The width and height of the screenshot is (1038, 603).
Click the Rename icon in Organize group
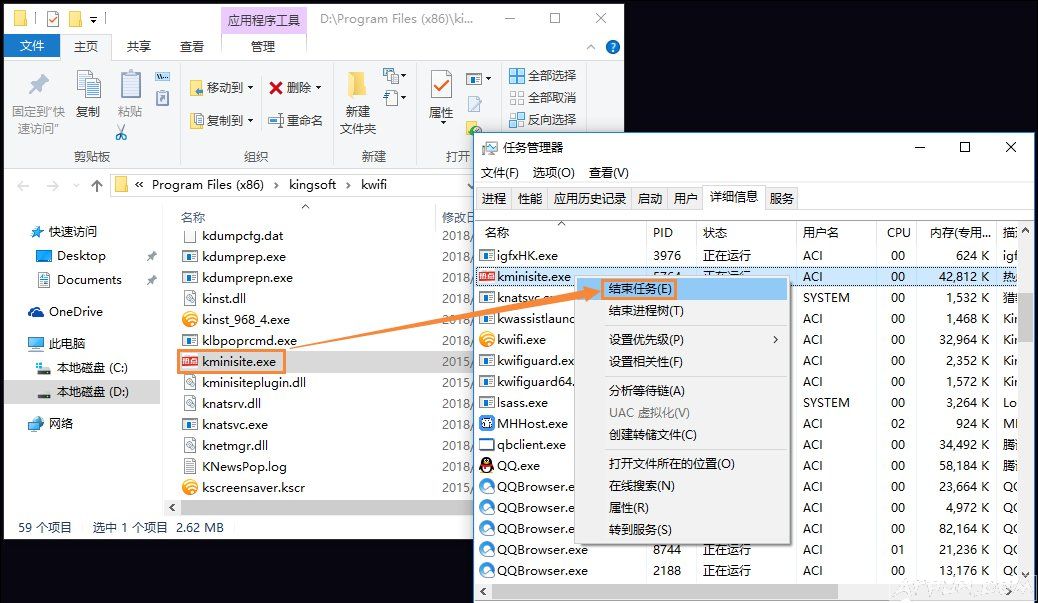[276, 120]
